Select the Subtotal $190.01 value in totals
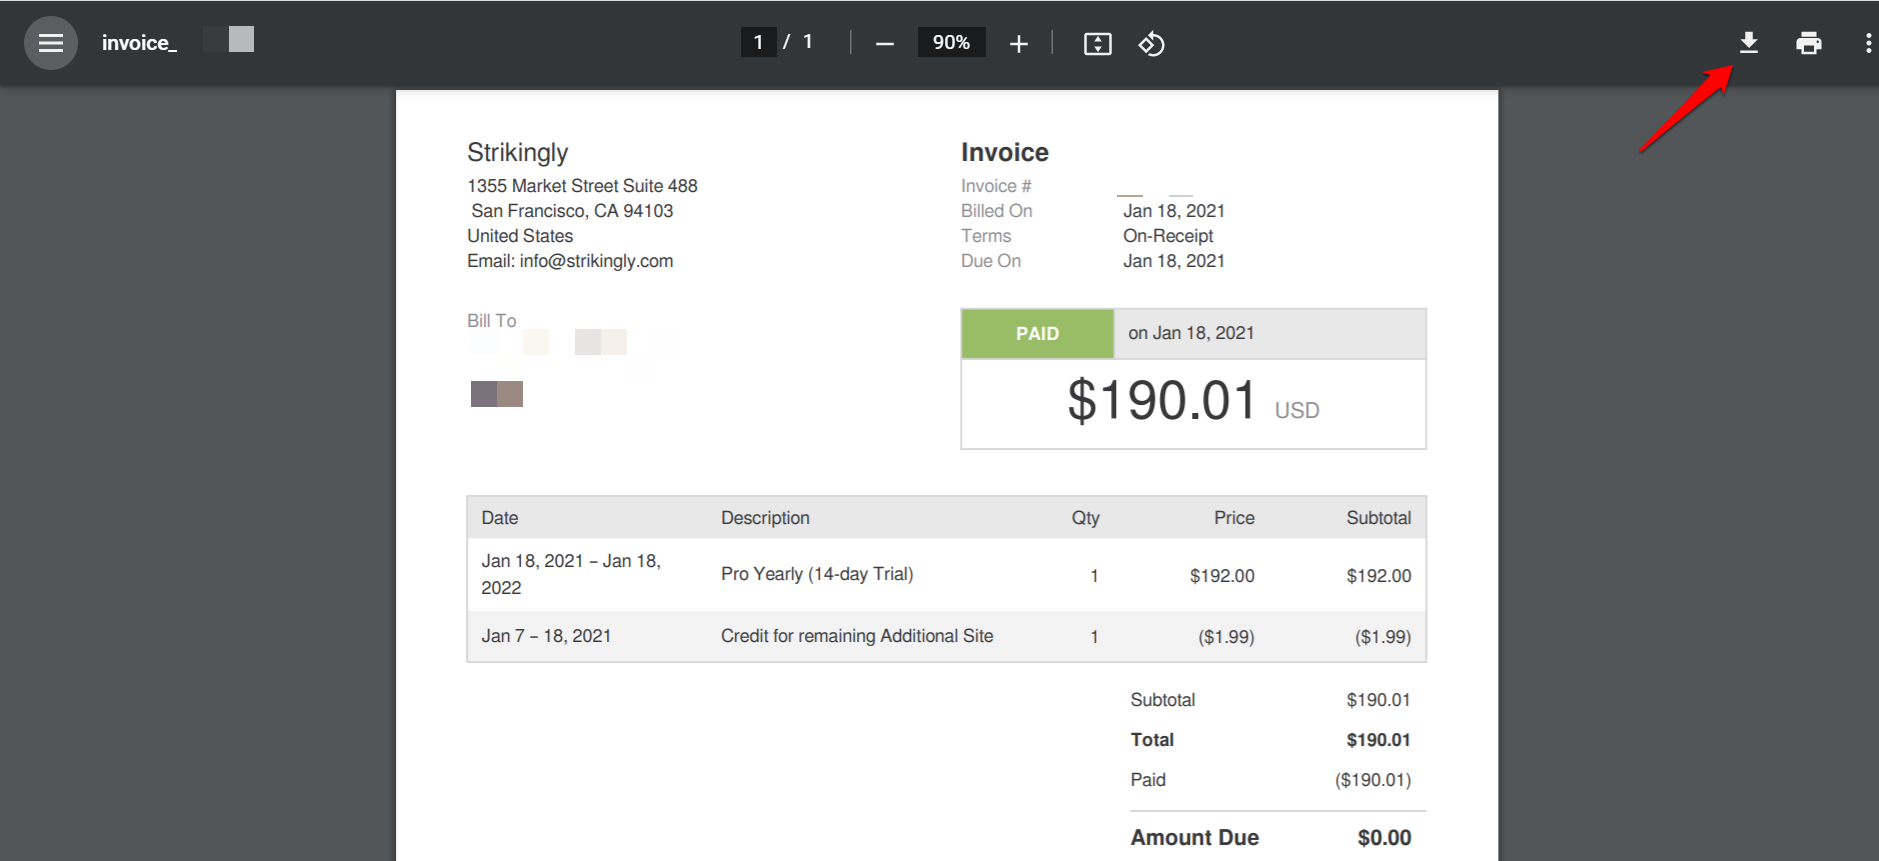The height and width of the screenshot is (861, 1879). pyautogui.click(x=1378, y=700)
